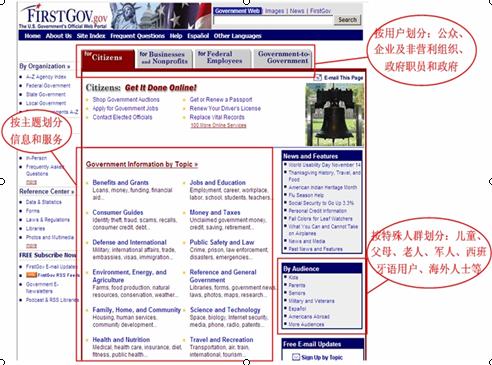Select the for Federal Employees tab

point(223,58)
